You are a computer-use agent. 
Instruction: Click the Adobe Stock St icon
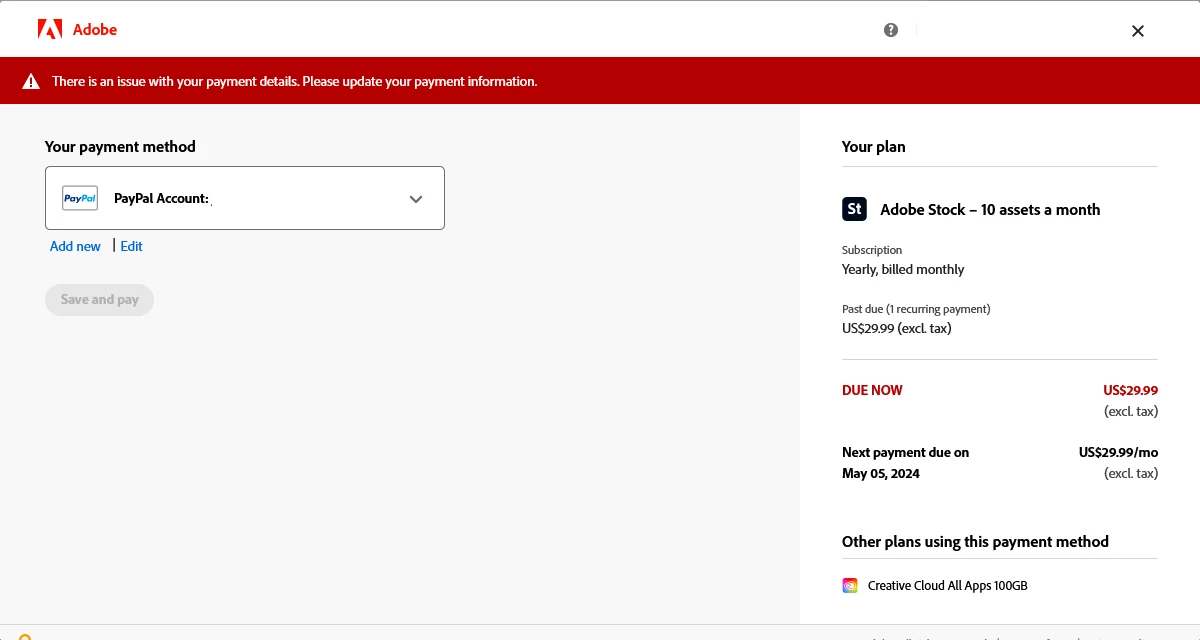(x=854, y=209)
